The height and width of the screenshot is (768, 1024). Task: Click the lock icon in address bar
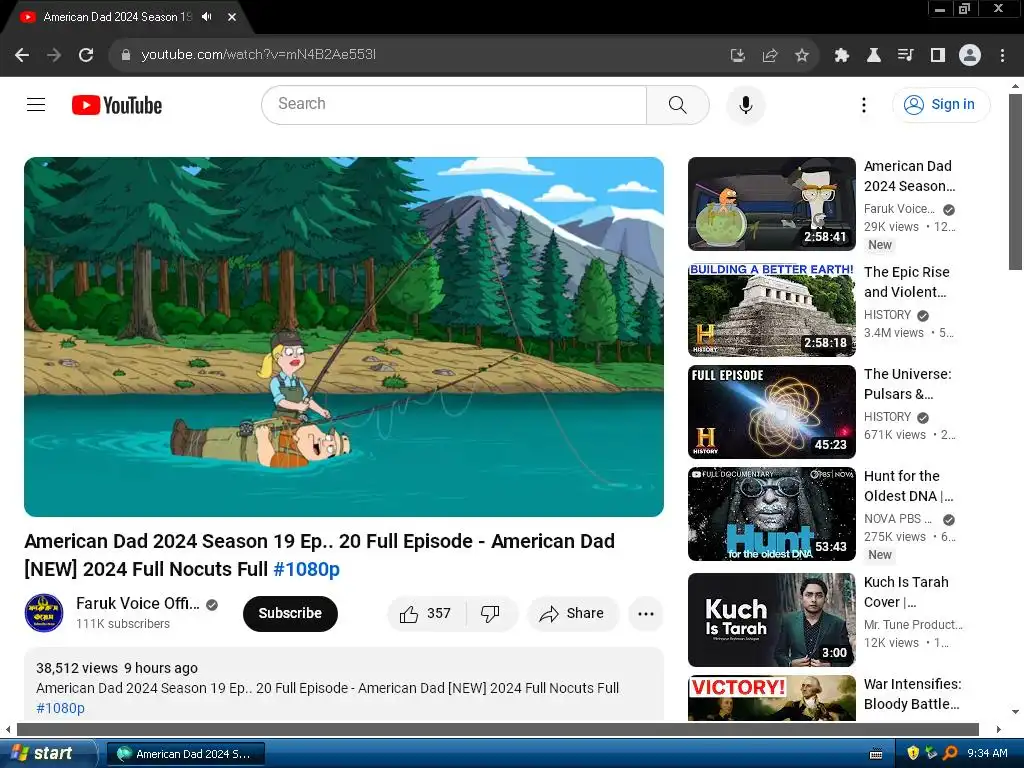point(126,55)
